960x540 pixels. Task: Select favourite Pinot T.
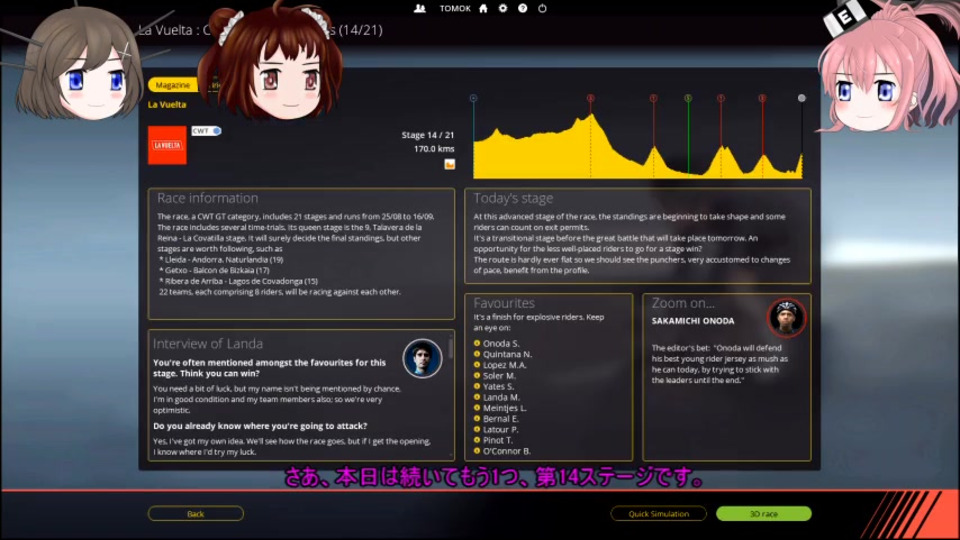(498, 440)
